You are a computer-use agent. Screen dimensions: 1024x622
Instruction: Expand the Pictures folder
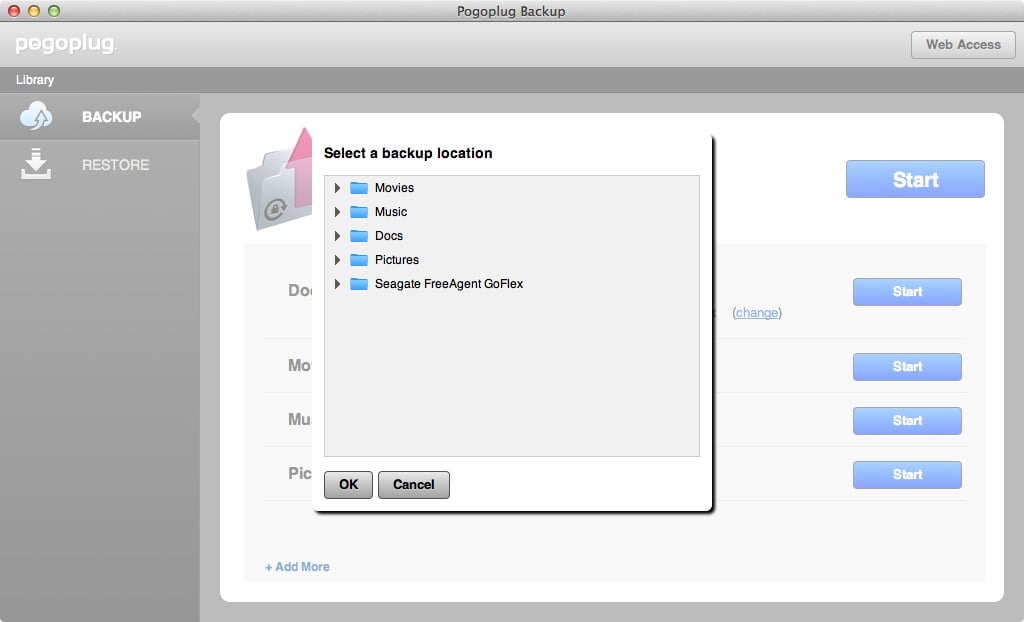[x=337, y=260]
